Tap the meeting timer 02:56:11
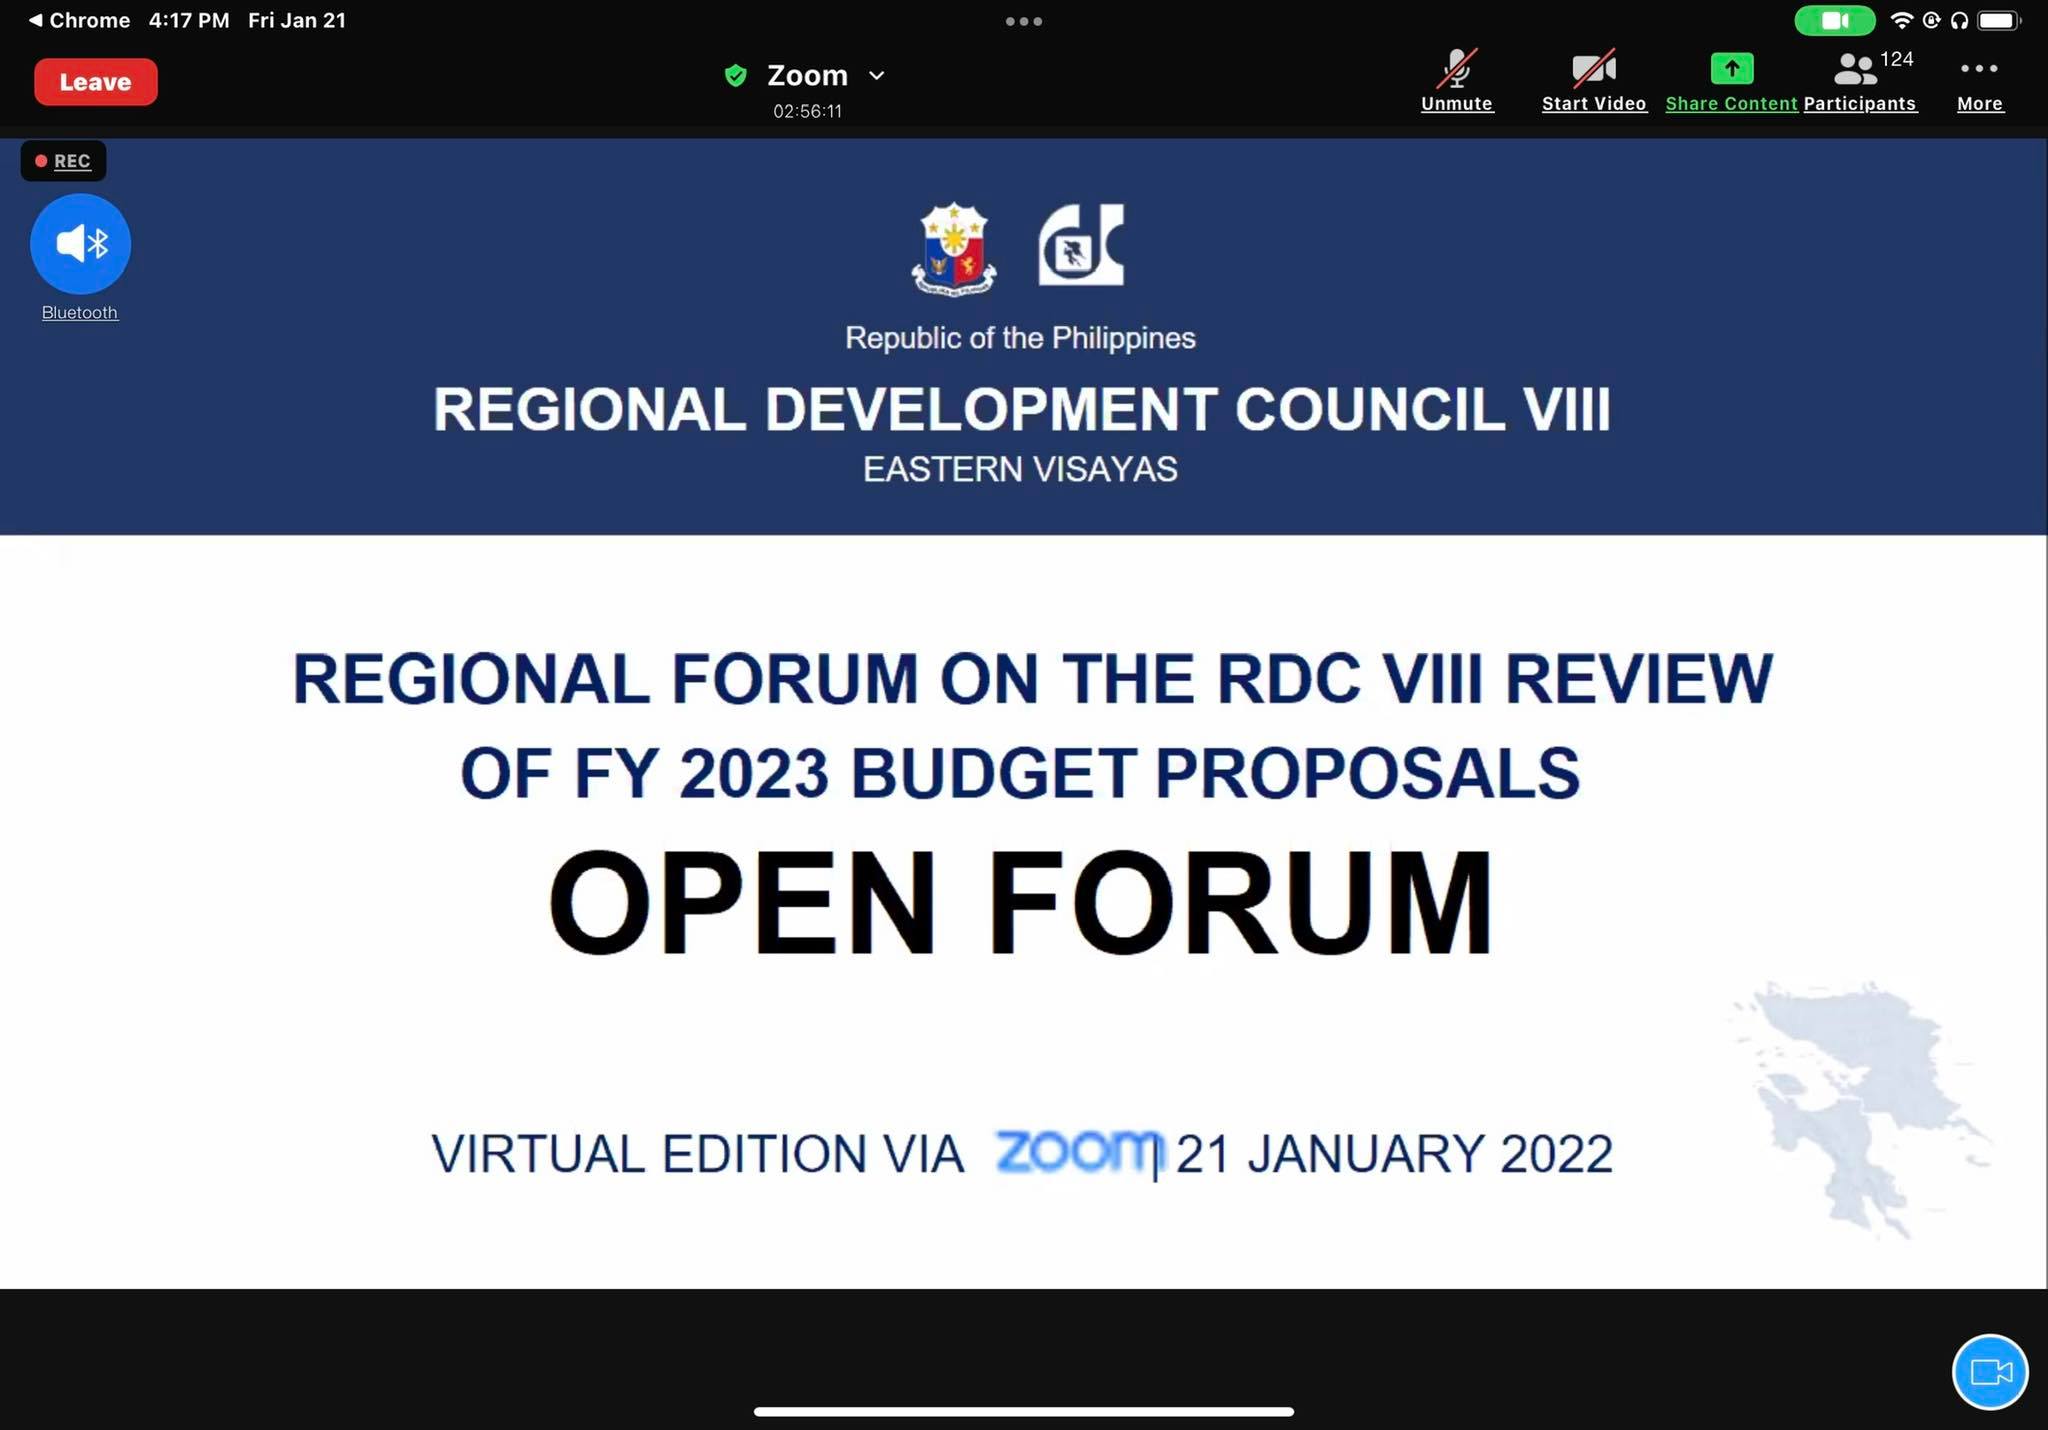Viewport: 2048px width, 1430px height. (807, 111)
